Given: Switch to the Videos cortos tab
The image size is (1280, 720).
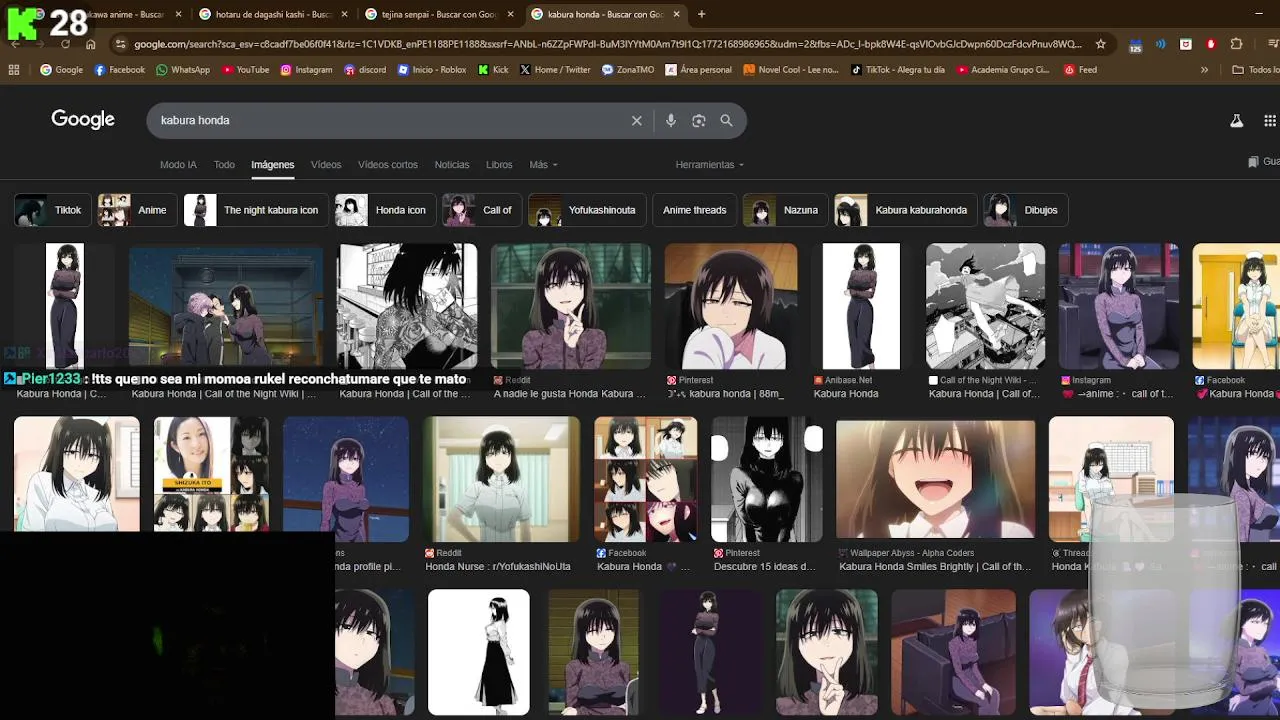Looking at the screenshot, I should (x=388, y=165).
